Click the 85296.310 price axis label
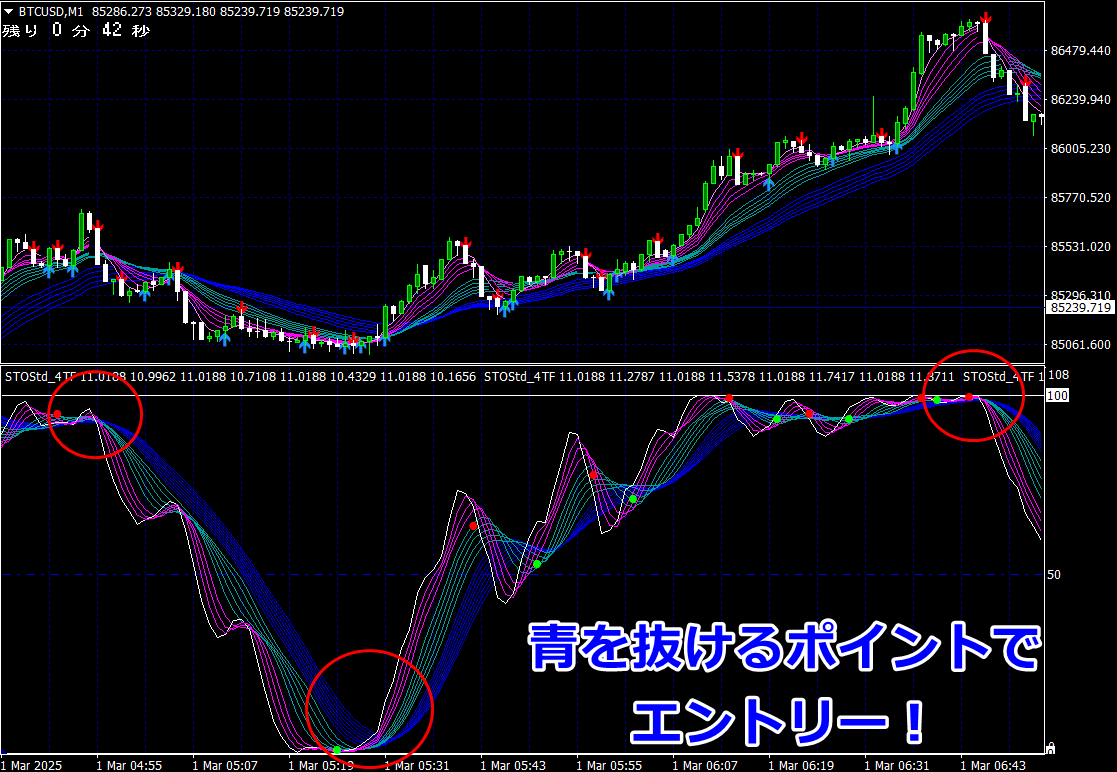1117x772 pixels. tap(1081, 296)
